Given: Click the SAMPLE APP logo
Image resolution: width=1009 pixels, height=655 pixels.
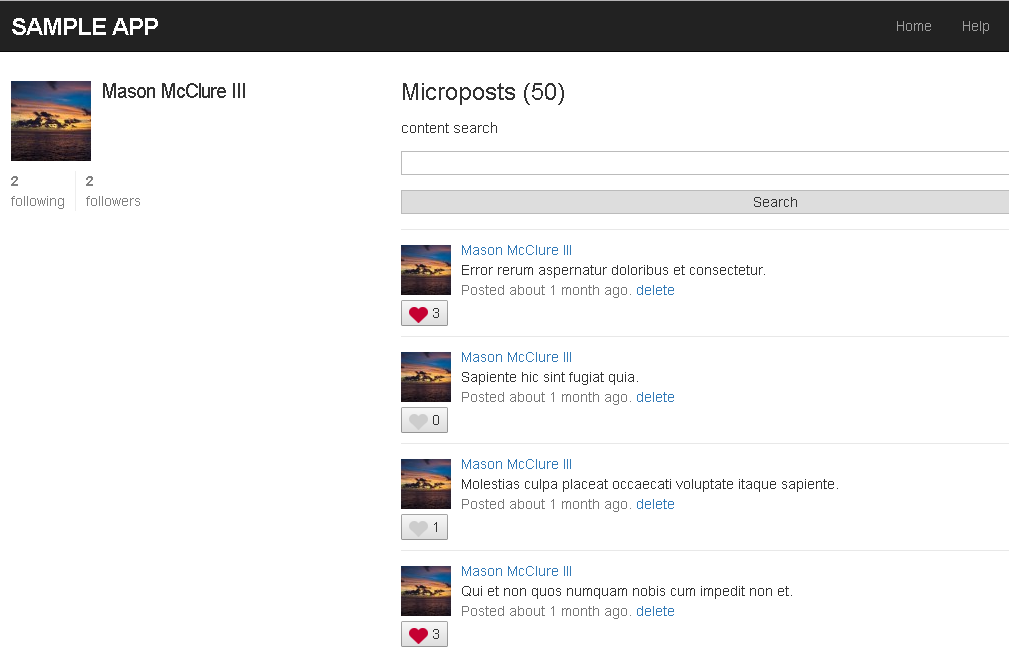Looking at the screenshot, I should 84,26.
